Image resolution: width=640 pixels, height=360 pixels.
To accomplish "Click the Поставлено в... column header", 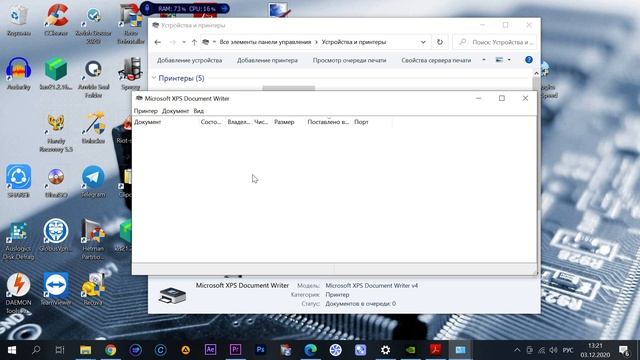I will pyautogui.click(x=328, y=122).
